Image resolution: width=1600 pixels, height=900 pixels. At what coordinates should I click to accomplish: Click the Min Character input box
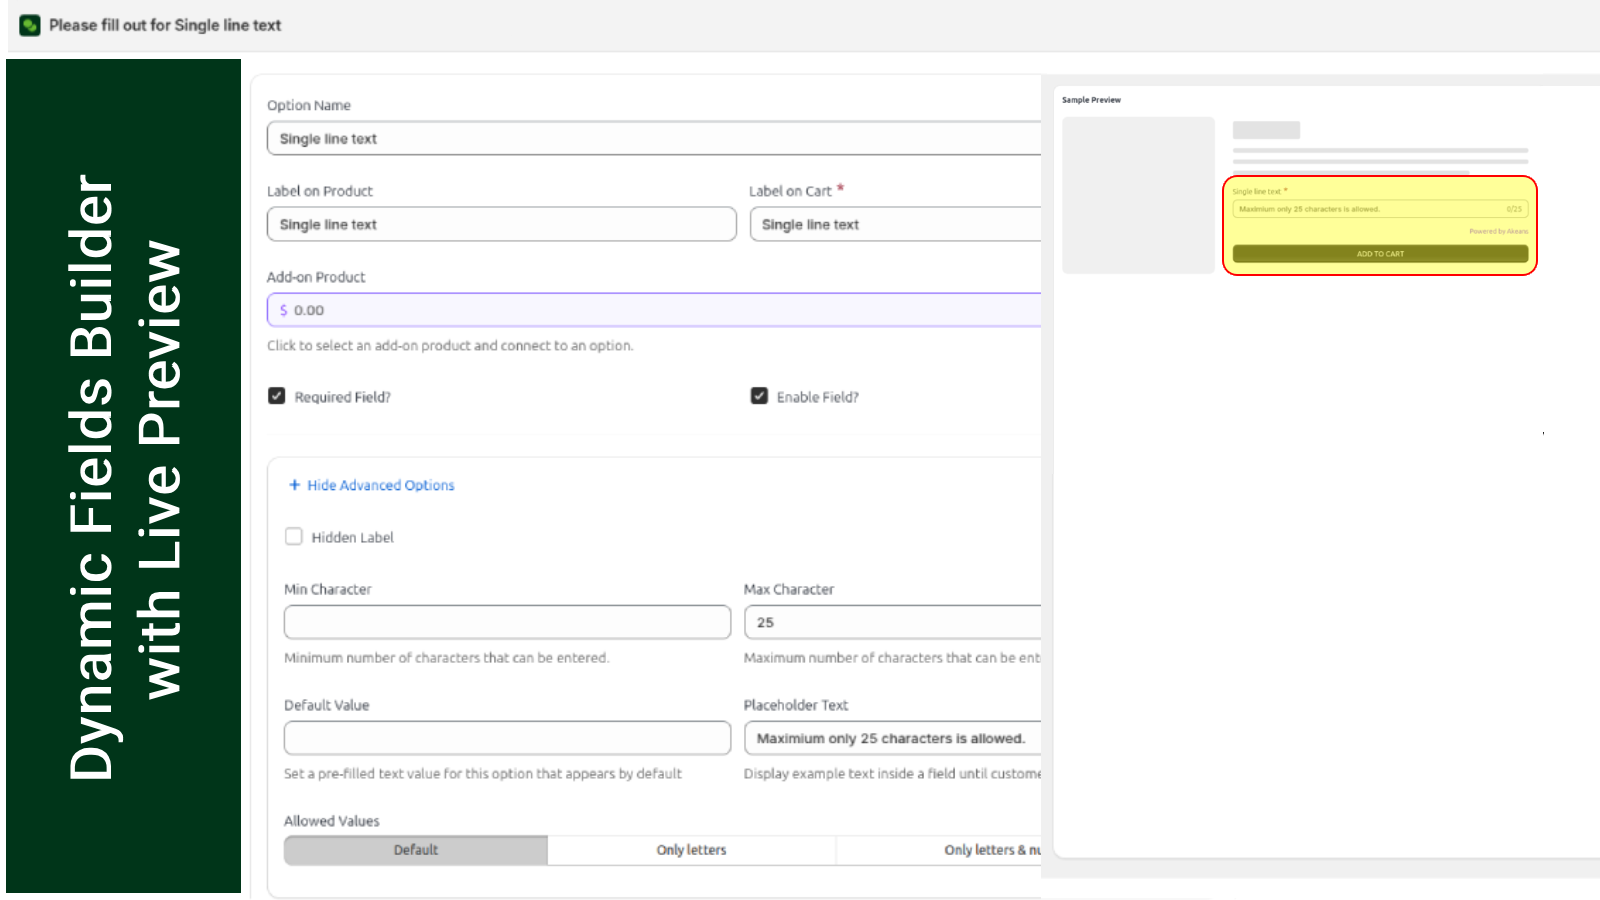coord(507,622)
